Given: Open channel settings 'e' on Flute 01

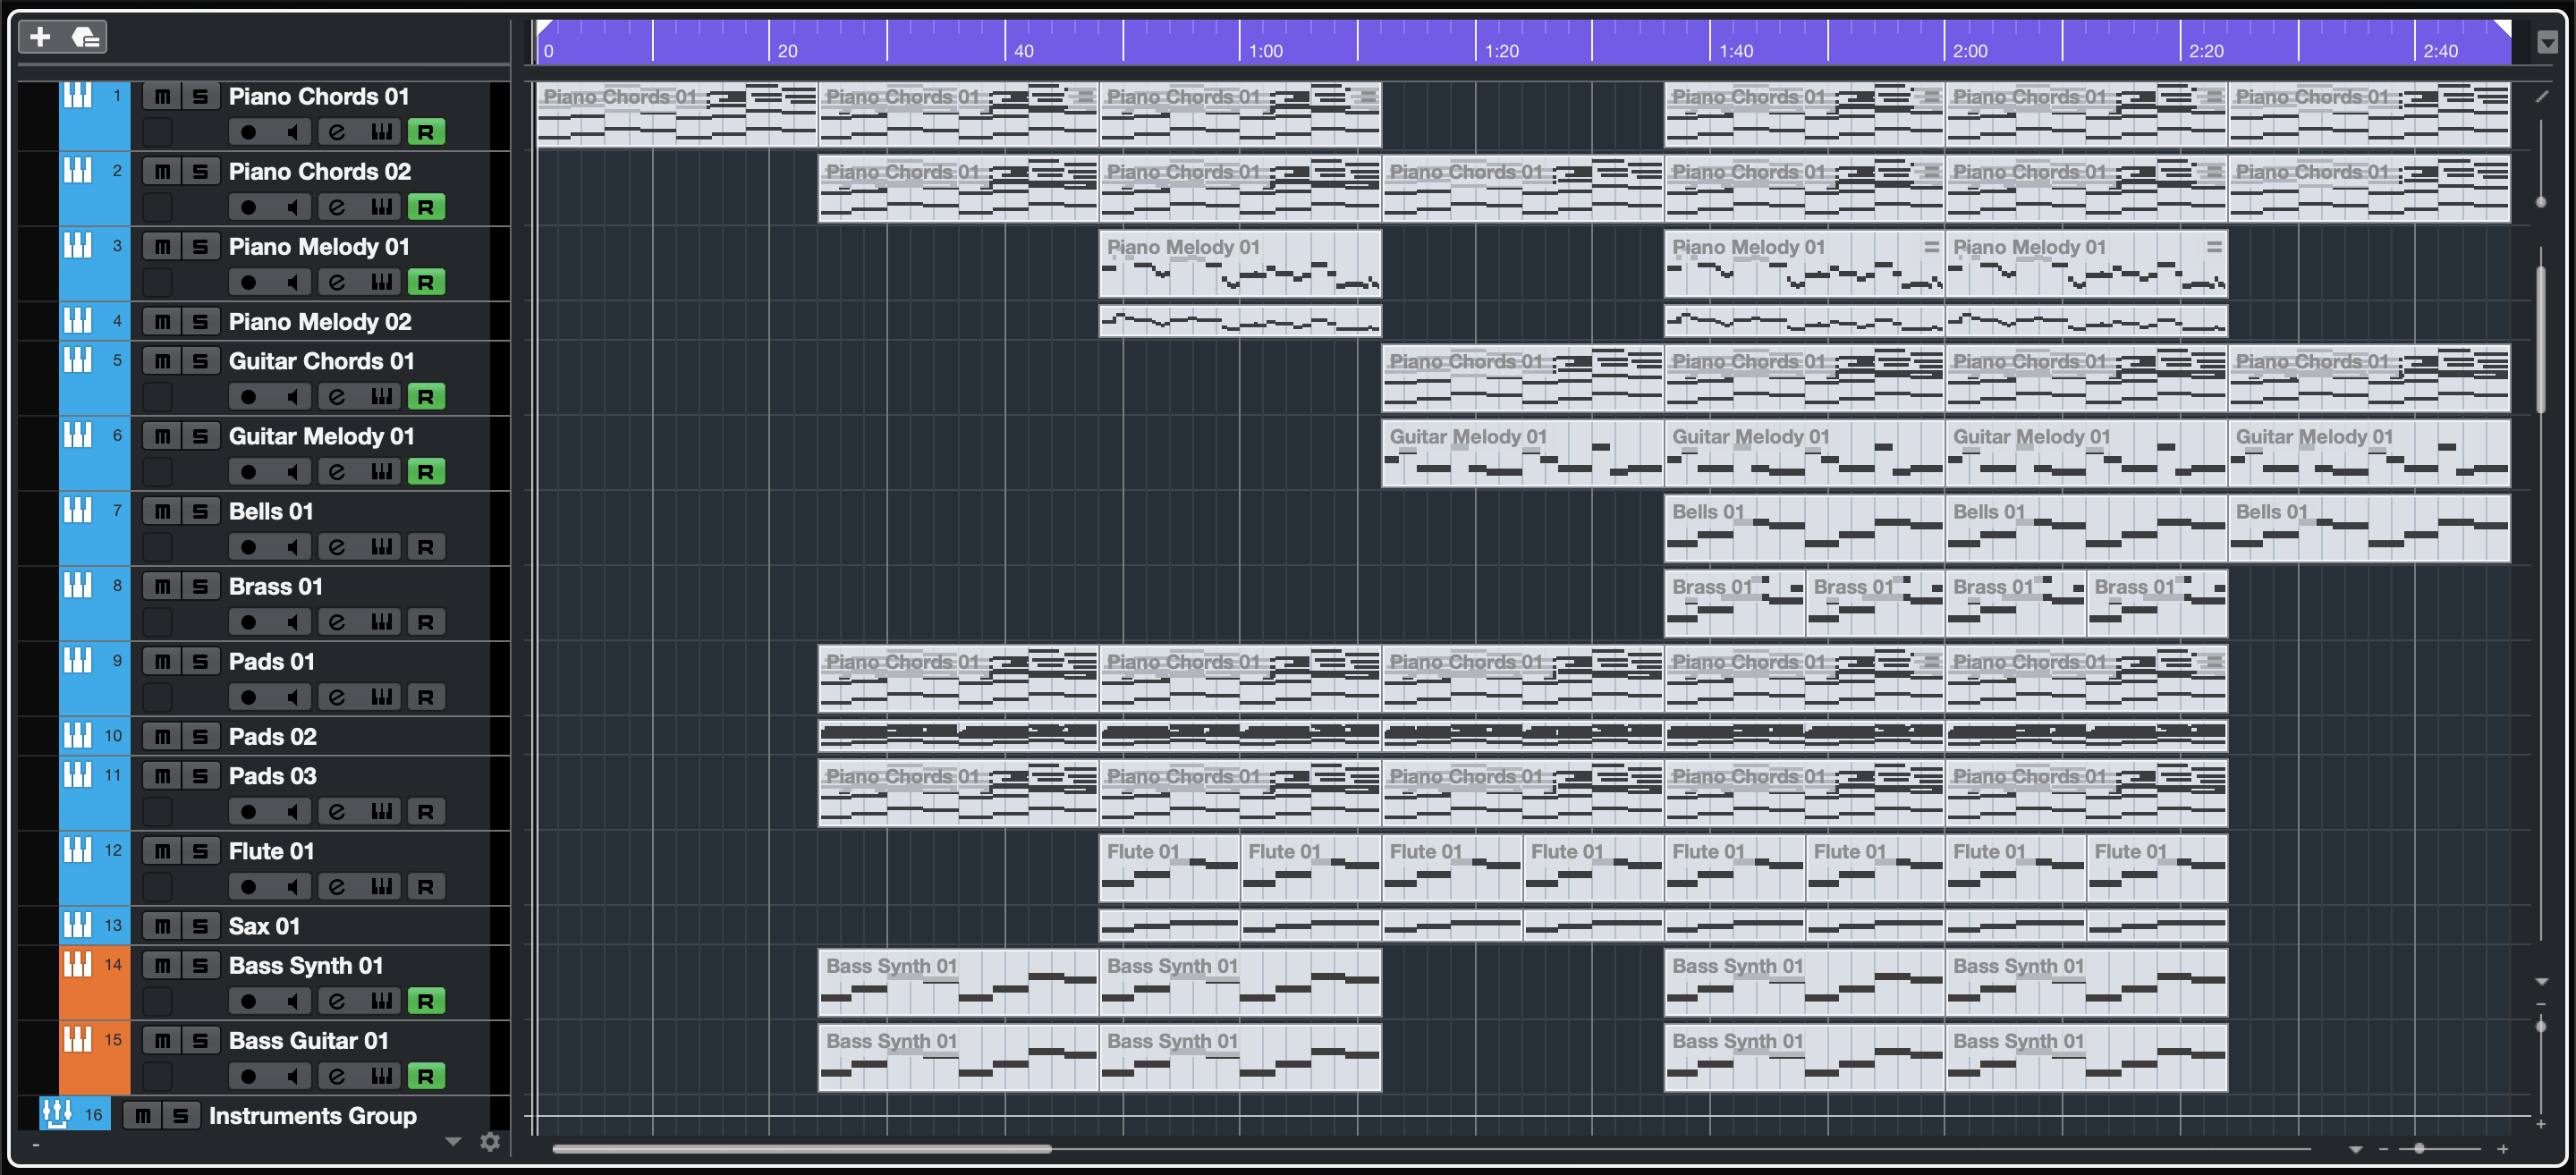Looking at the screenshot, I should pos(337,886).
